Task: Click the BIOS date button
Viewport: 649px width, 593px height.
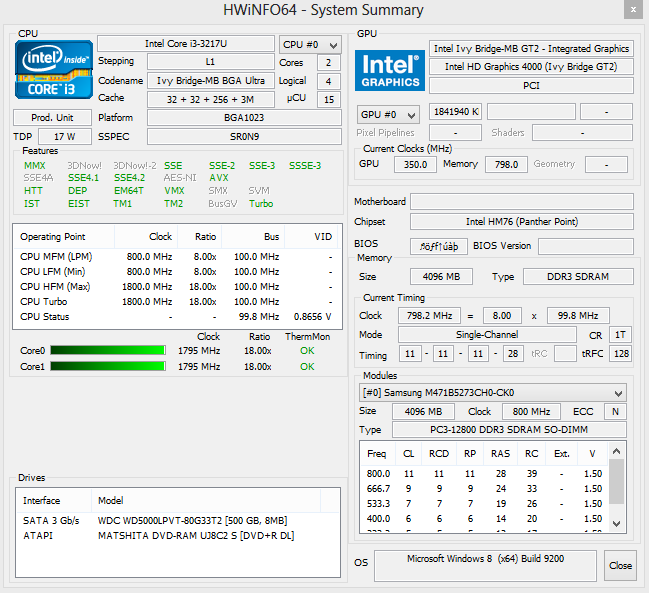Action: tap(439, 246)
